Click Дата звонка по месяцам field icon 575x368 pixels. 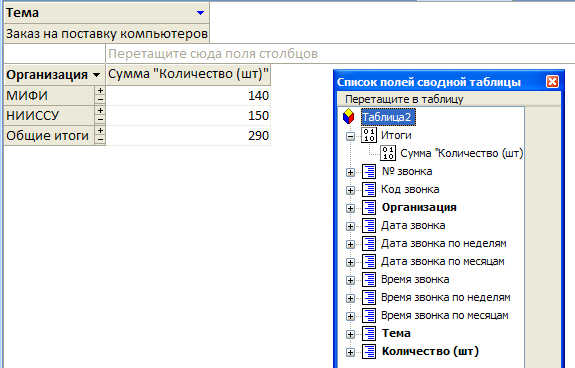pyautogui.click(x=369, y=261)
